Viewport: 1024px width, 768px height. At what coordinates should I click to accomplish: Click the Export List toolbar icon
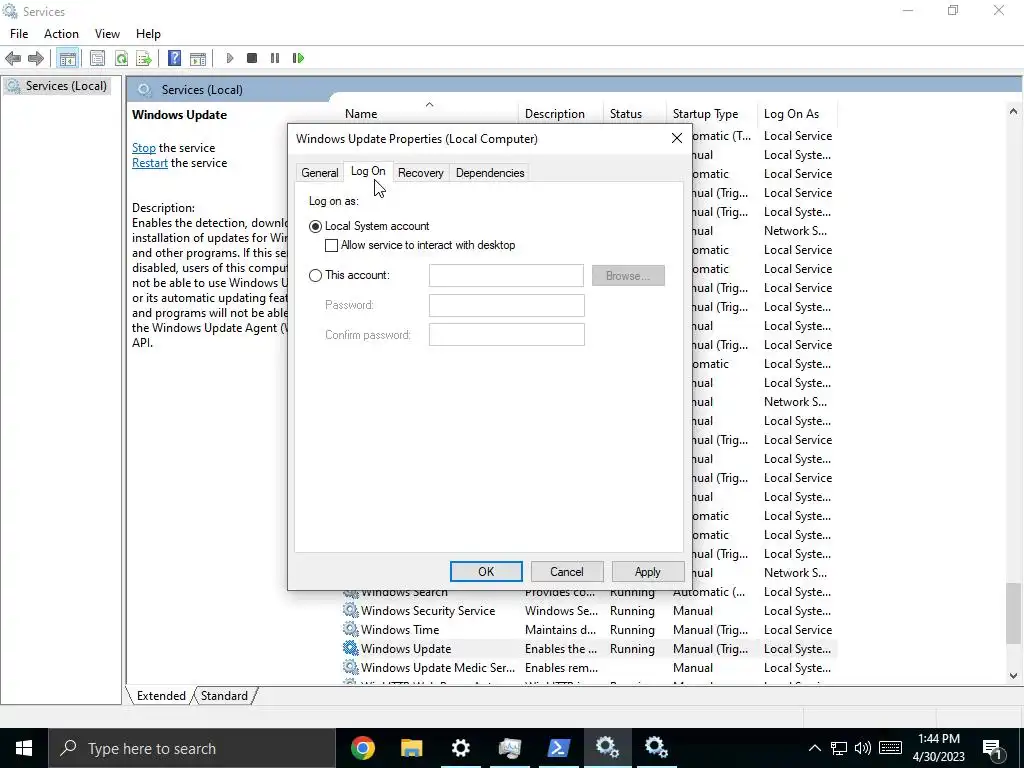tap(144, 58)
